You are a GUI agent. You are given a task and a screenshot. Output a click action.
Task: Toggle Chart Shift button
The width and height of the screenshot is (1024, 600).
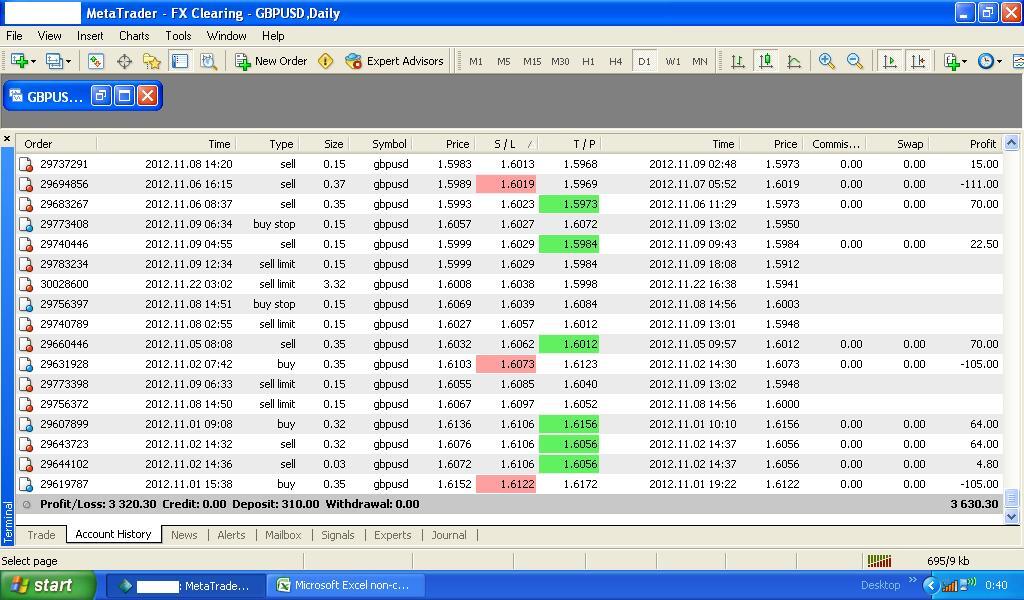click(x=918, y=61)
